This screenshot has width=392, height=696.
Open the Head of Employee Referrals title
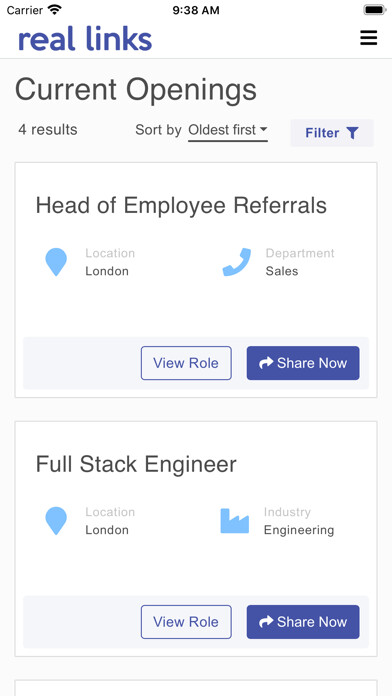click(181, 206)
